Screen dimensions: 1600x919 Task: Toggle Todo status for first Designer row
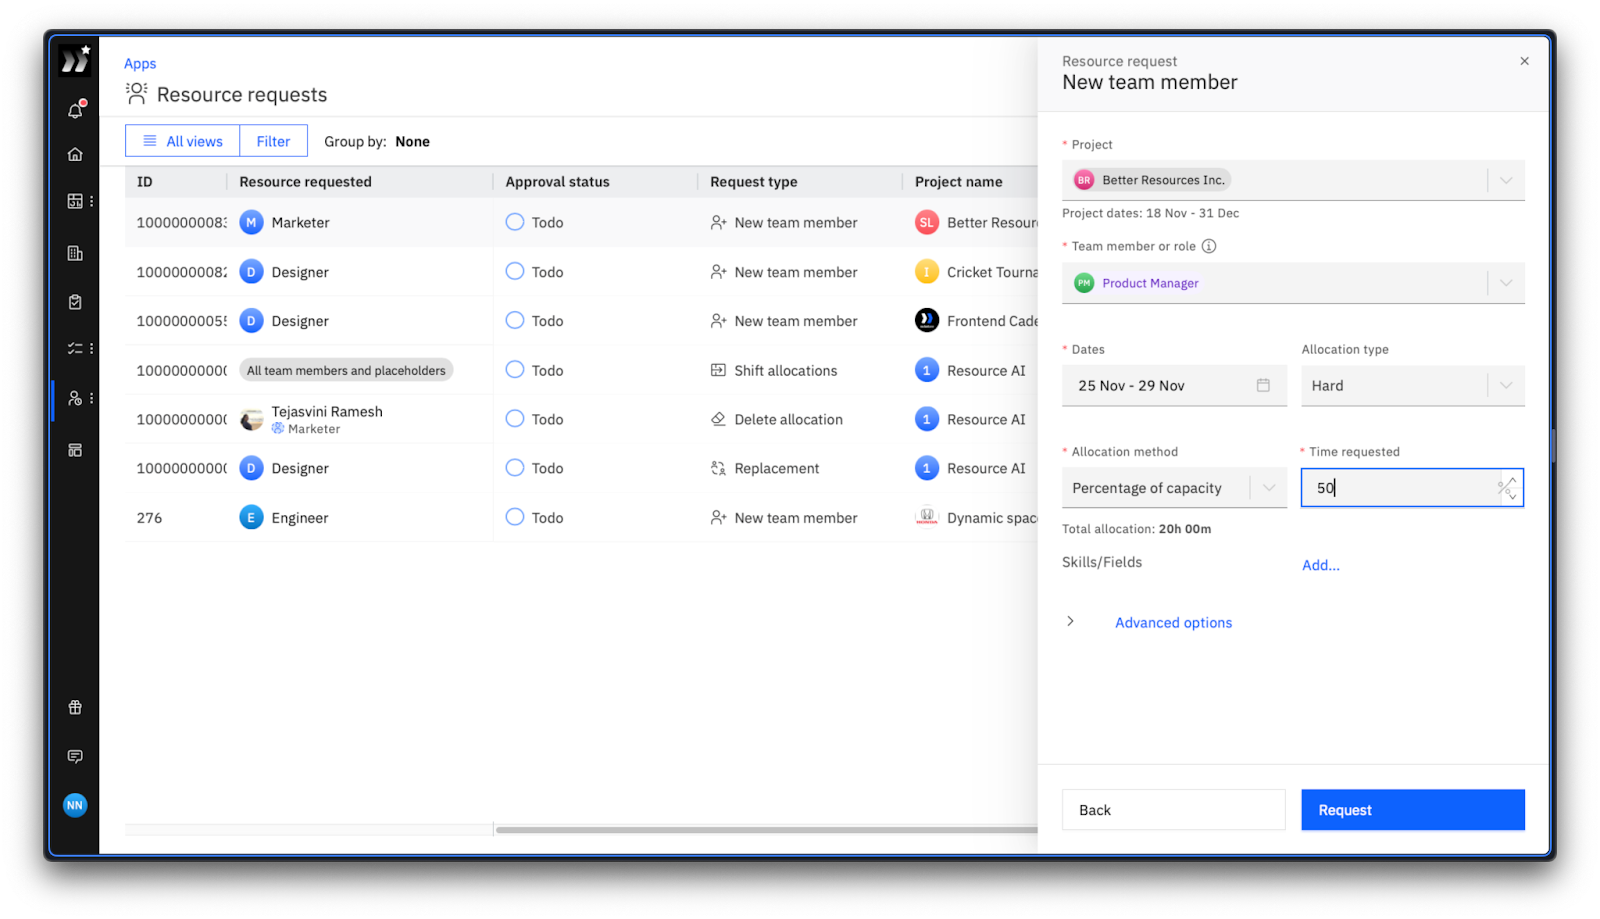click(x=515, y=271)
